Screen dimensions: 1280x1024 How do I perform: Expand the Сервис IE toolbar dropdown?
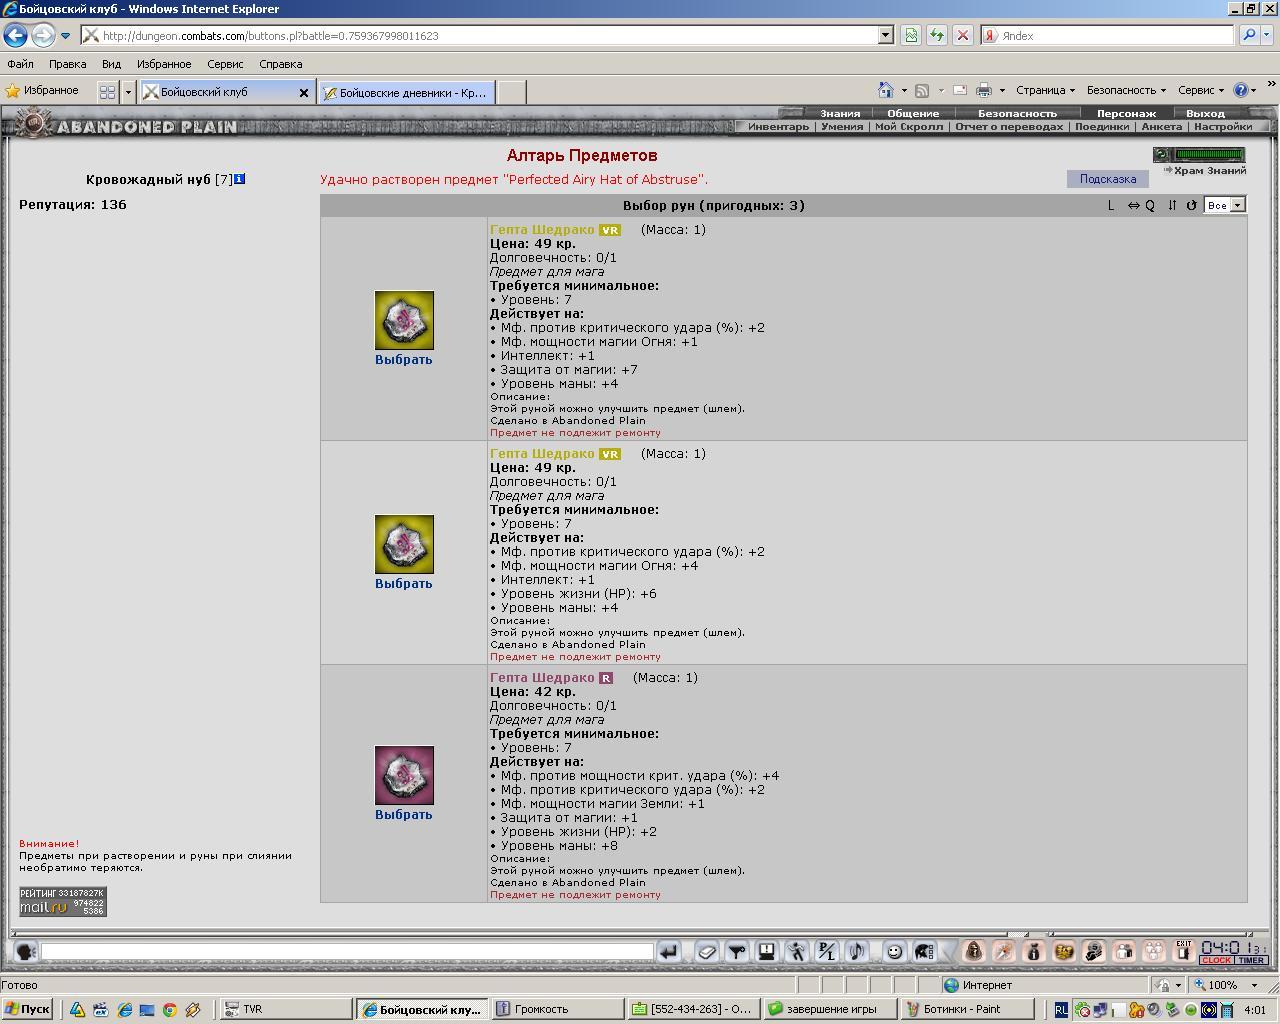coord(1200,90)
